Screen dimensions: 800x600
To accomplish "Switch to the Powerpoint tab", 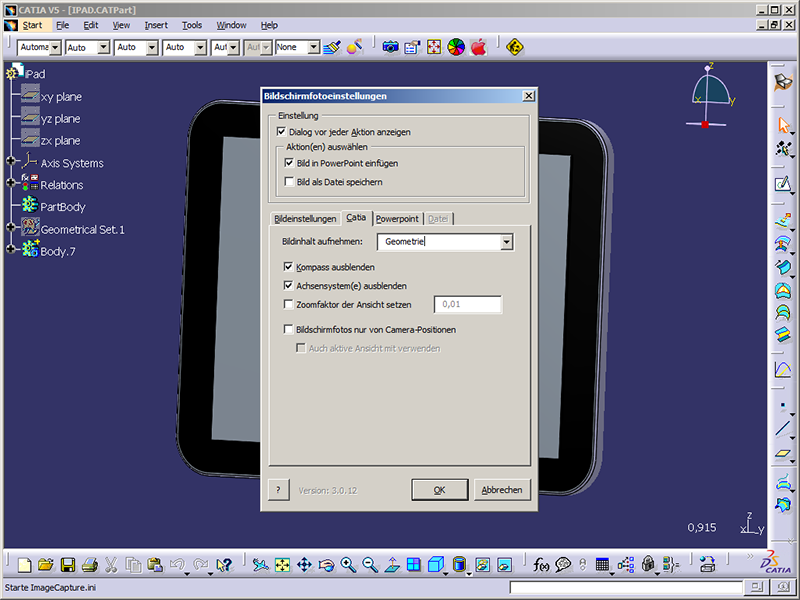I will 397,219.
